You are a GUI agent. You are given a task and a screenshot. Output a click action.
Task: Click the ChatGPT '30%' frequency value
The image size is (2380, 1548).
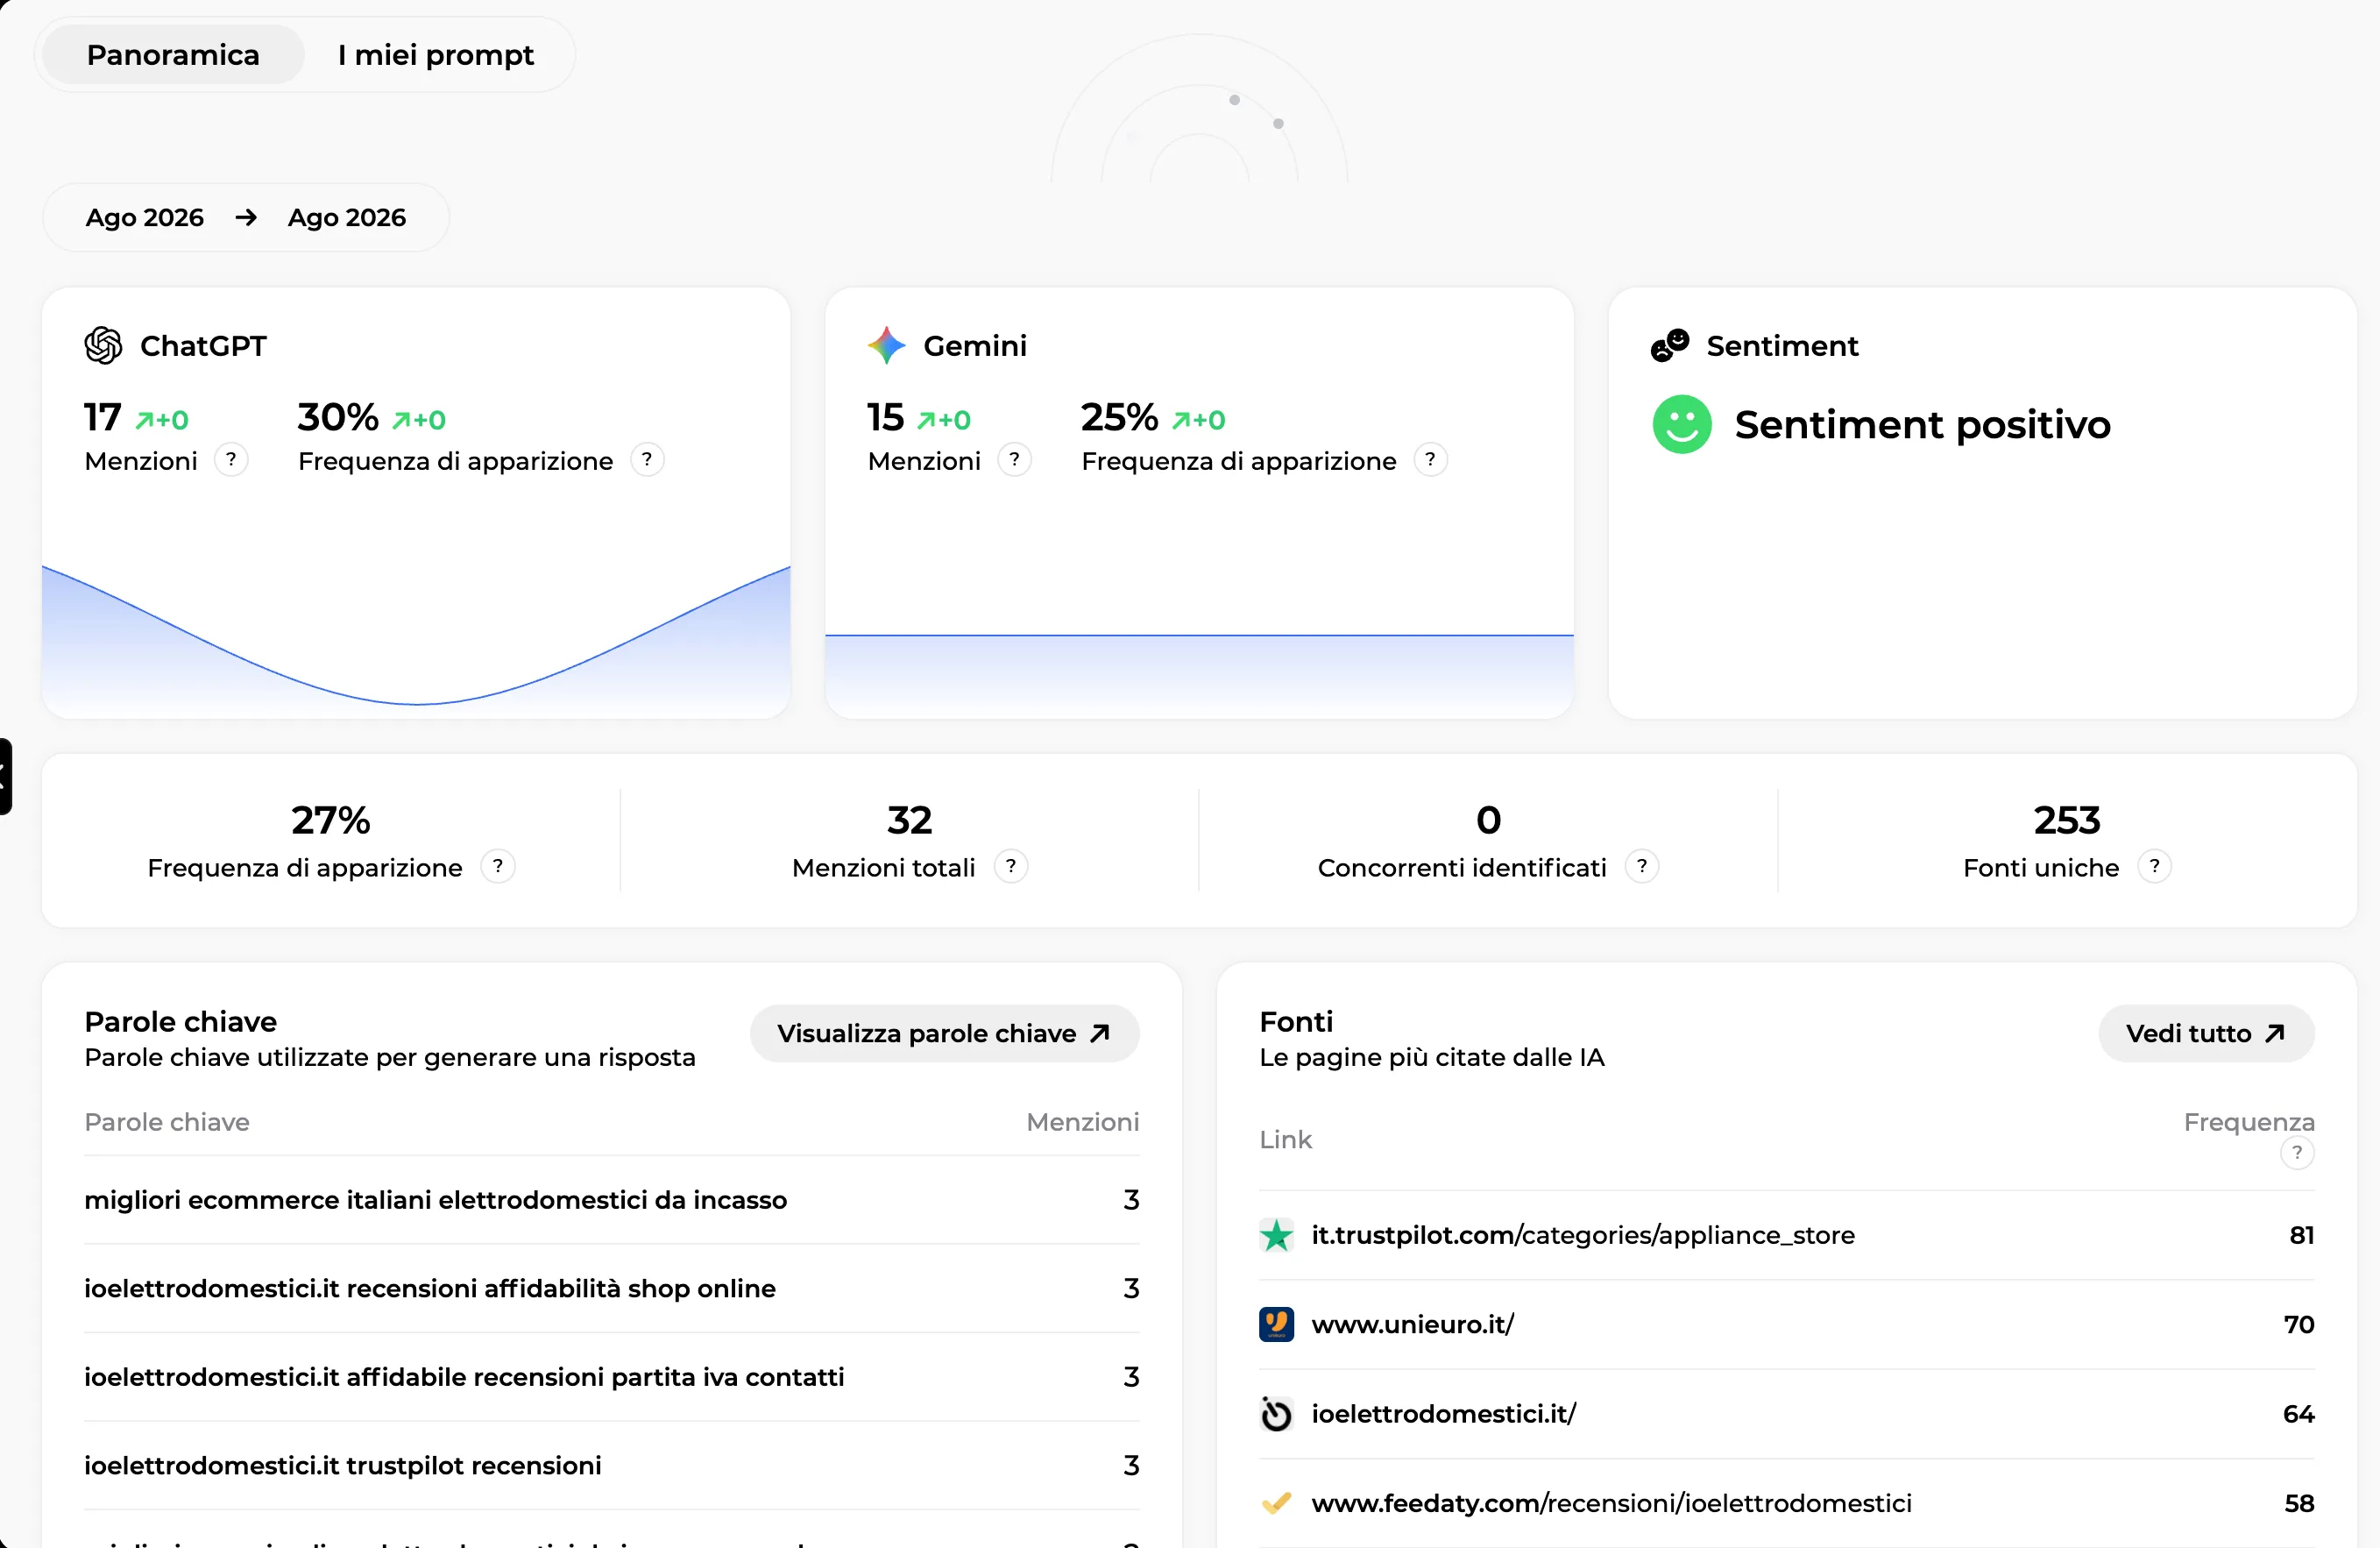338,417
